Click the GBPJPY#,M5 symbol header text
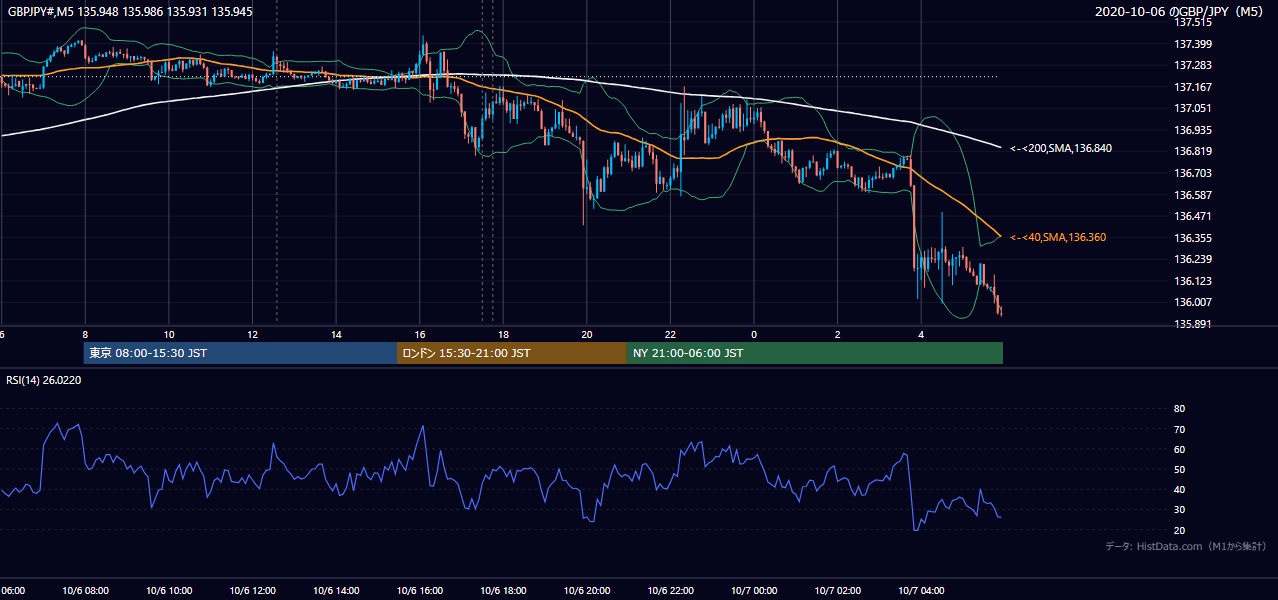1278x600 pixels. pyautogui.click(x=130, y=10)
